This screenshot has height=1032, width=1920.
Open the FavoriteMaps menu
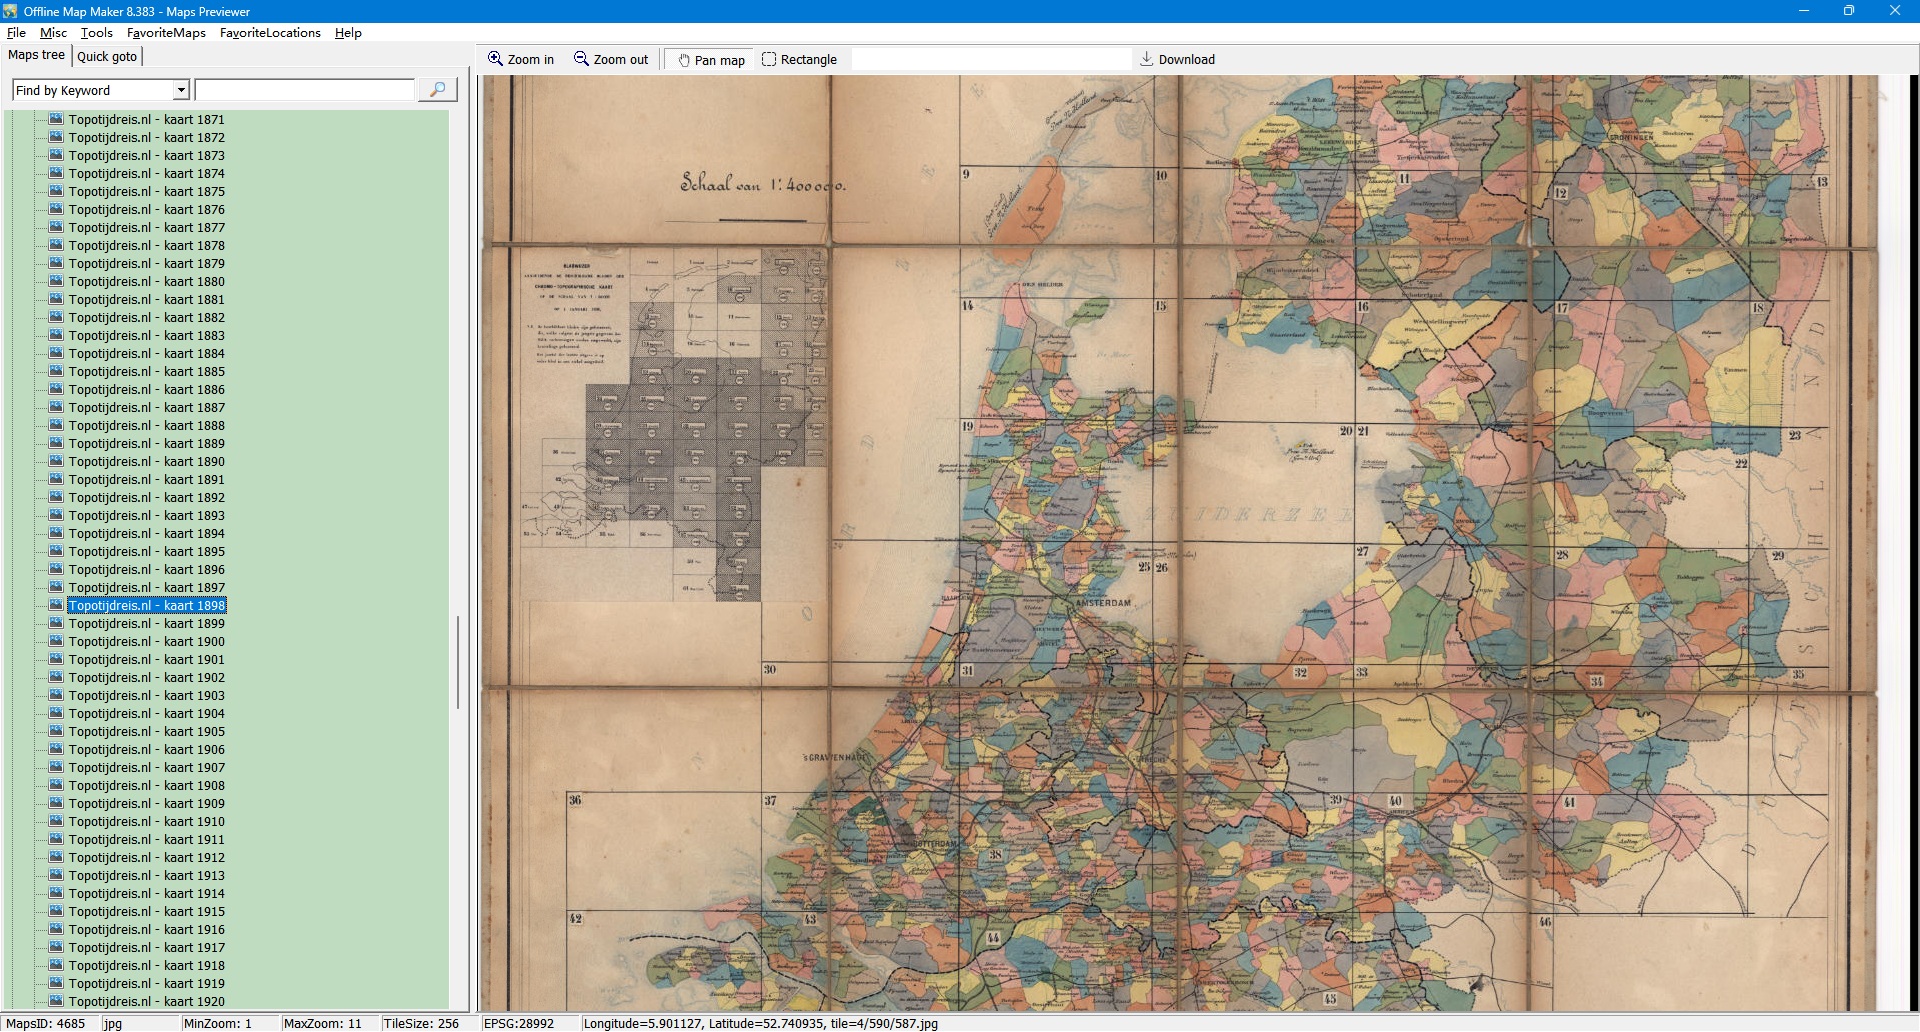coord(166,33)
